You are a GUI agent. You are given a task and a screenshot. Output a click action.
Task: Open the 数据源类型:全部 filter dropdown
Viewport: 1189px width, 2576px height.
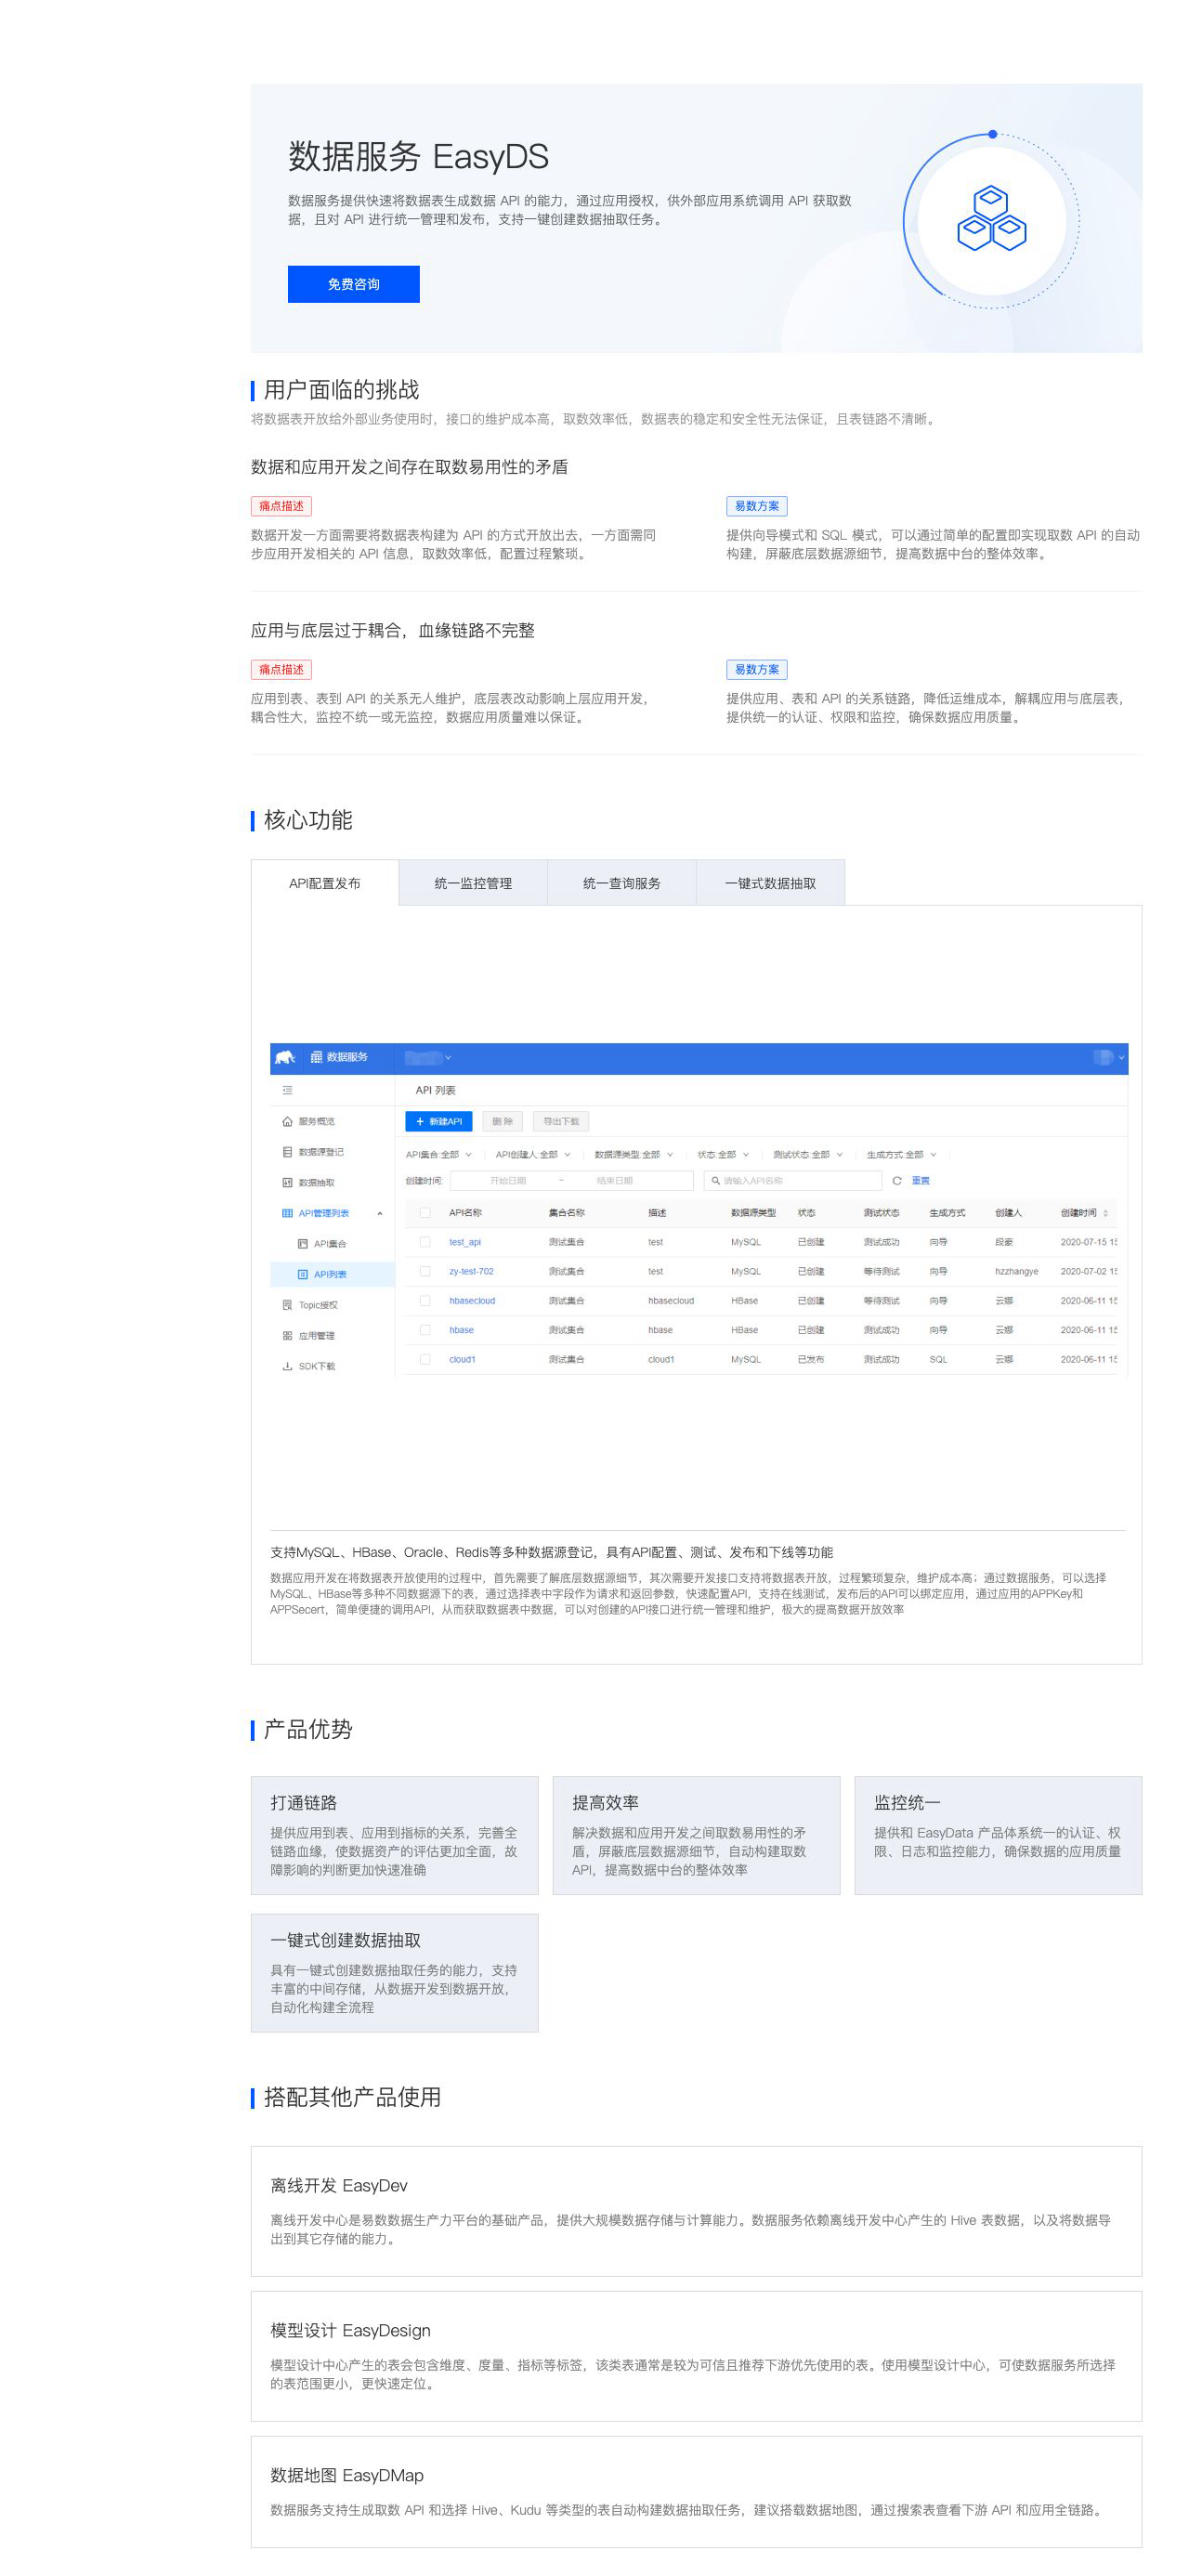634,1154
